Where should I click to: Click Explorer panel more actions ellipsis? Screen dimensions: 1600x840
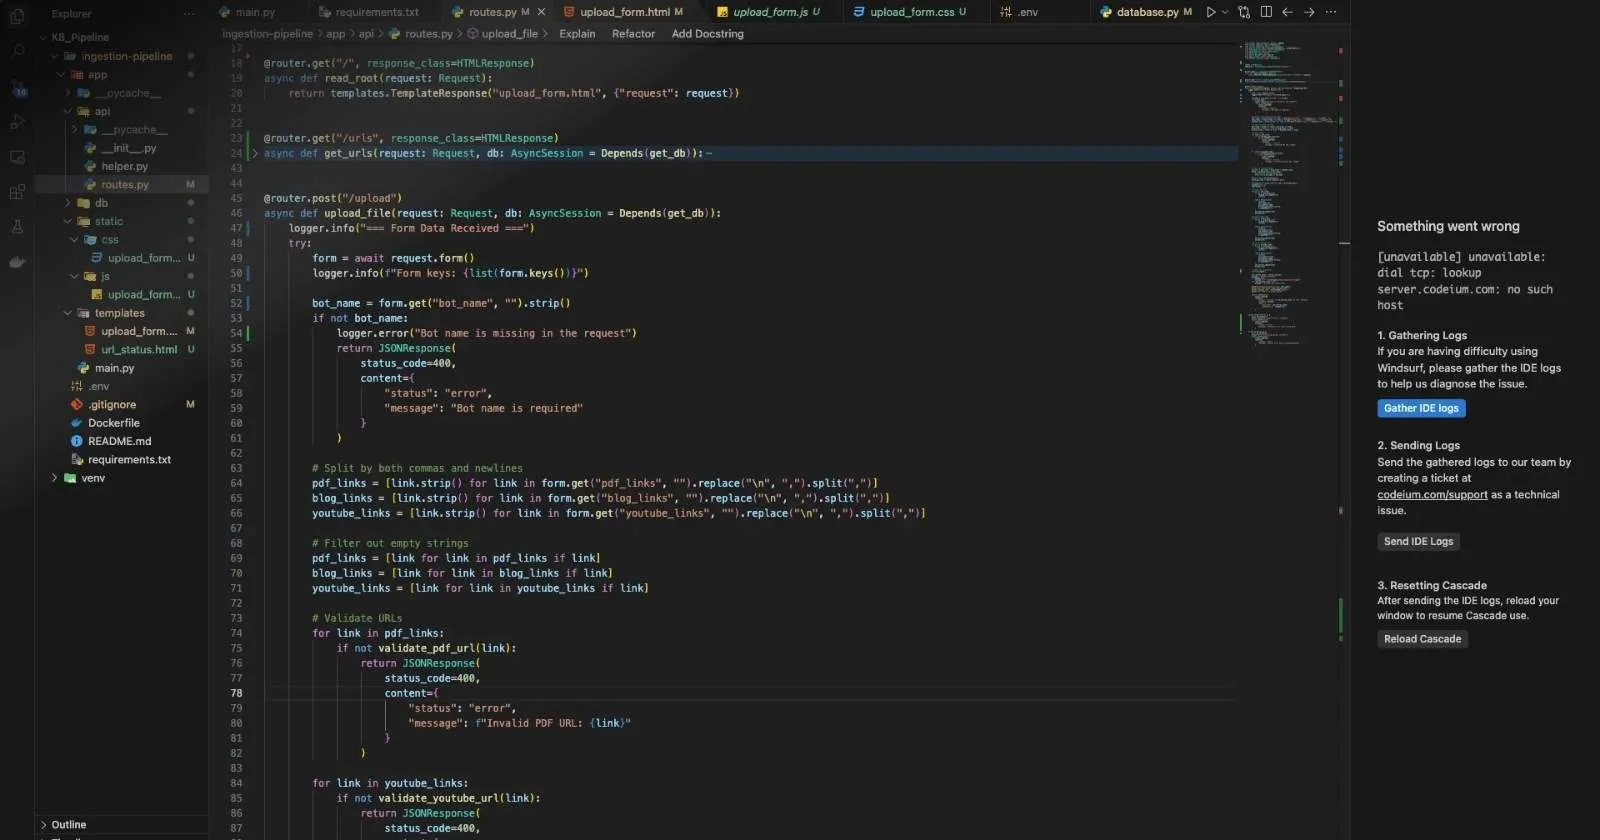(x=189, y=14)
